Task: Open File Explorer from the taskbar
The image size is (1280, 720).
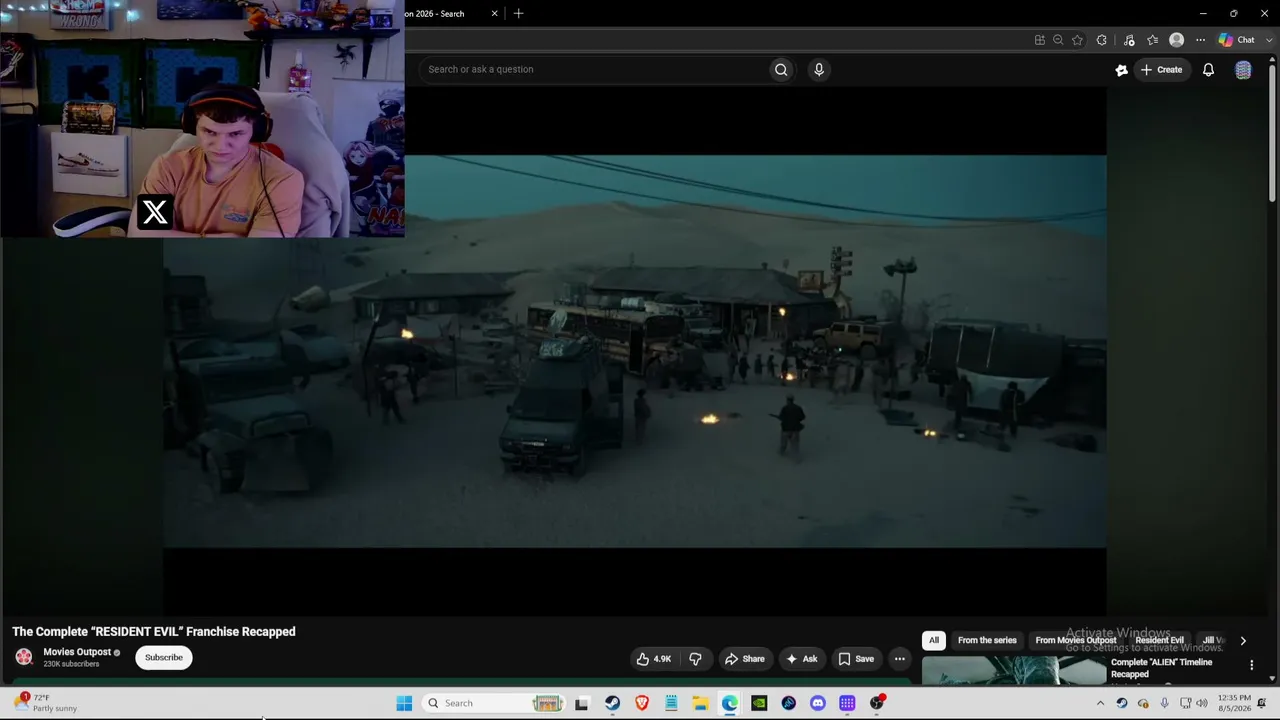Action: coord(701,703)
